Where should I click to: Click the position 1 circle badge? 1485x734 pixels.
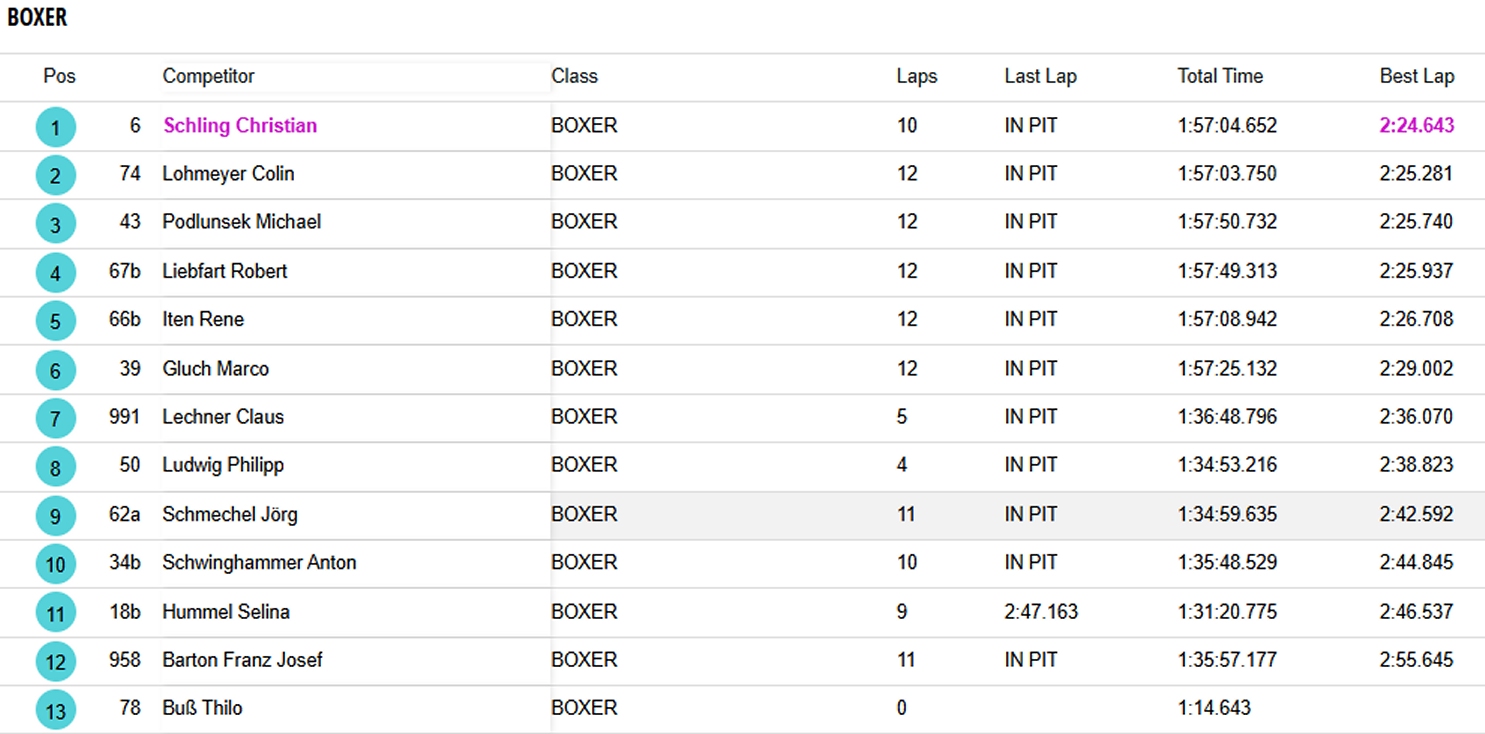click(55, 127)
